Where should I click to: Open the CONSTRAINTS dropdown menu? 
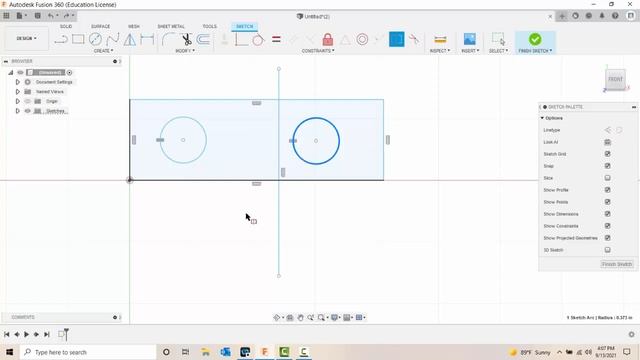click(x=318, y=51)
